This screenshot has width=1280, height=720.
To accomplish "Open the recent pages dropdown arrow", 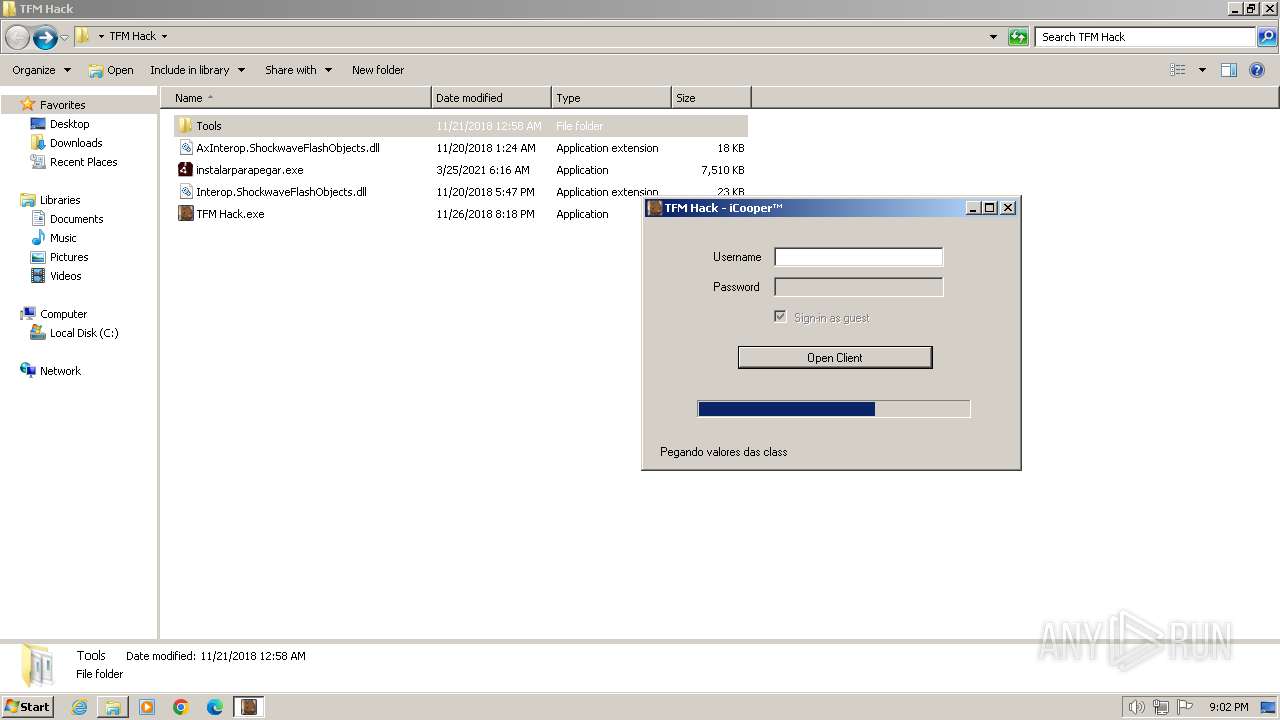I will 64,37.
